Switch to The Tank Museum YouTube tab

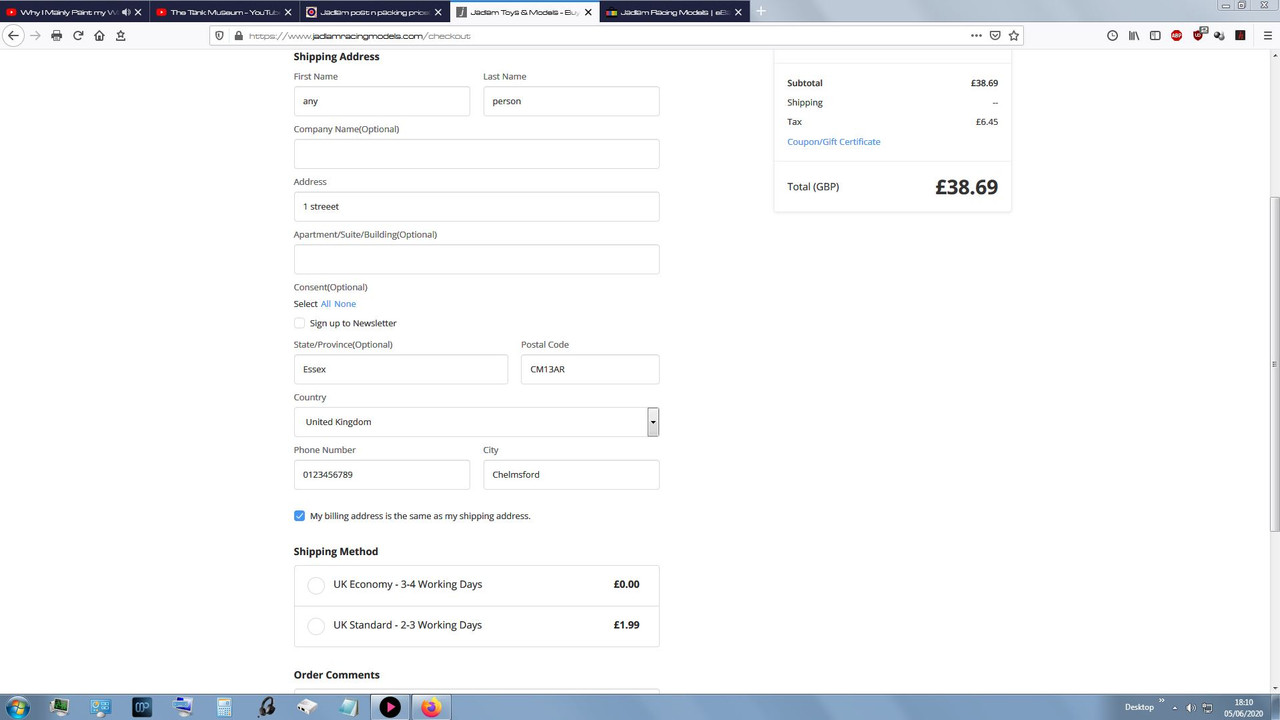click(223, 12)
